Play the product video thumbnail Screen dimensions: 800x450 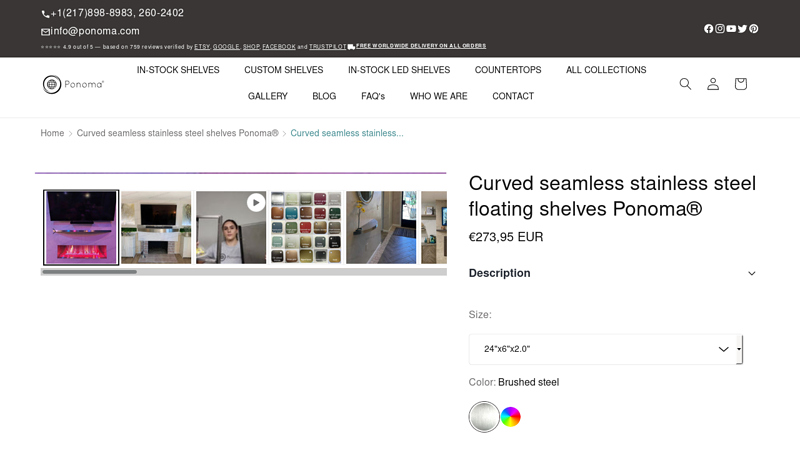[x=231, y=228]
